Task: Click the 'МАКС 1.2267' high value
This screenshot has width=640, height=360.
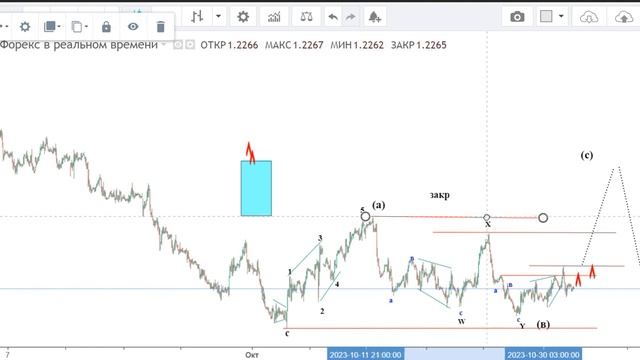Action: (x=294, y=45)
